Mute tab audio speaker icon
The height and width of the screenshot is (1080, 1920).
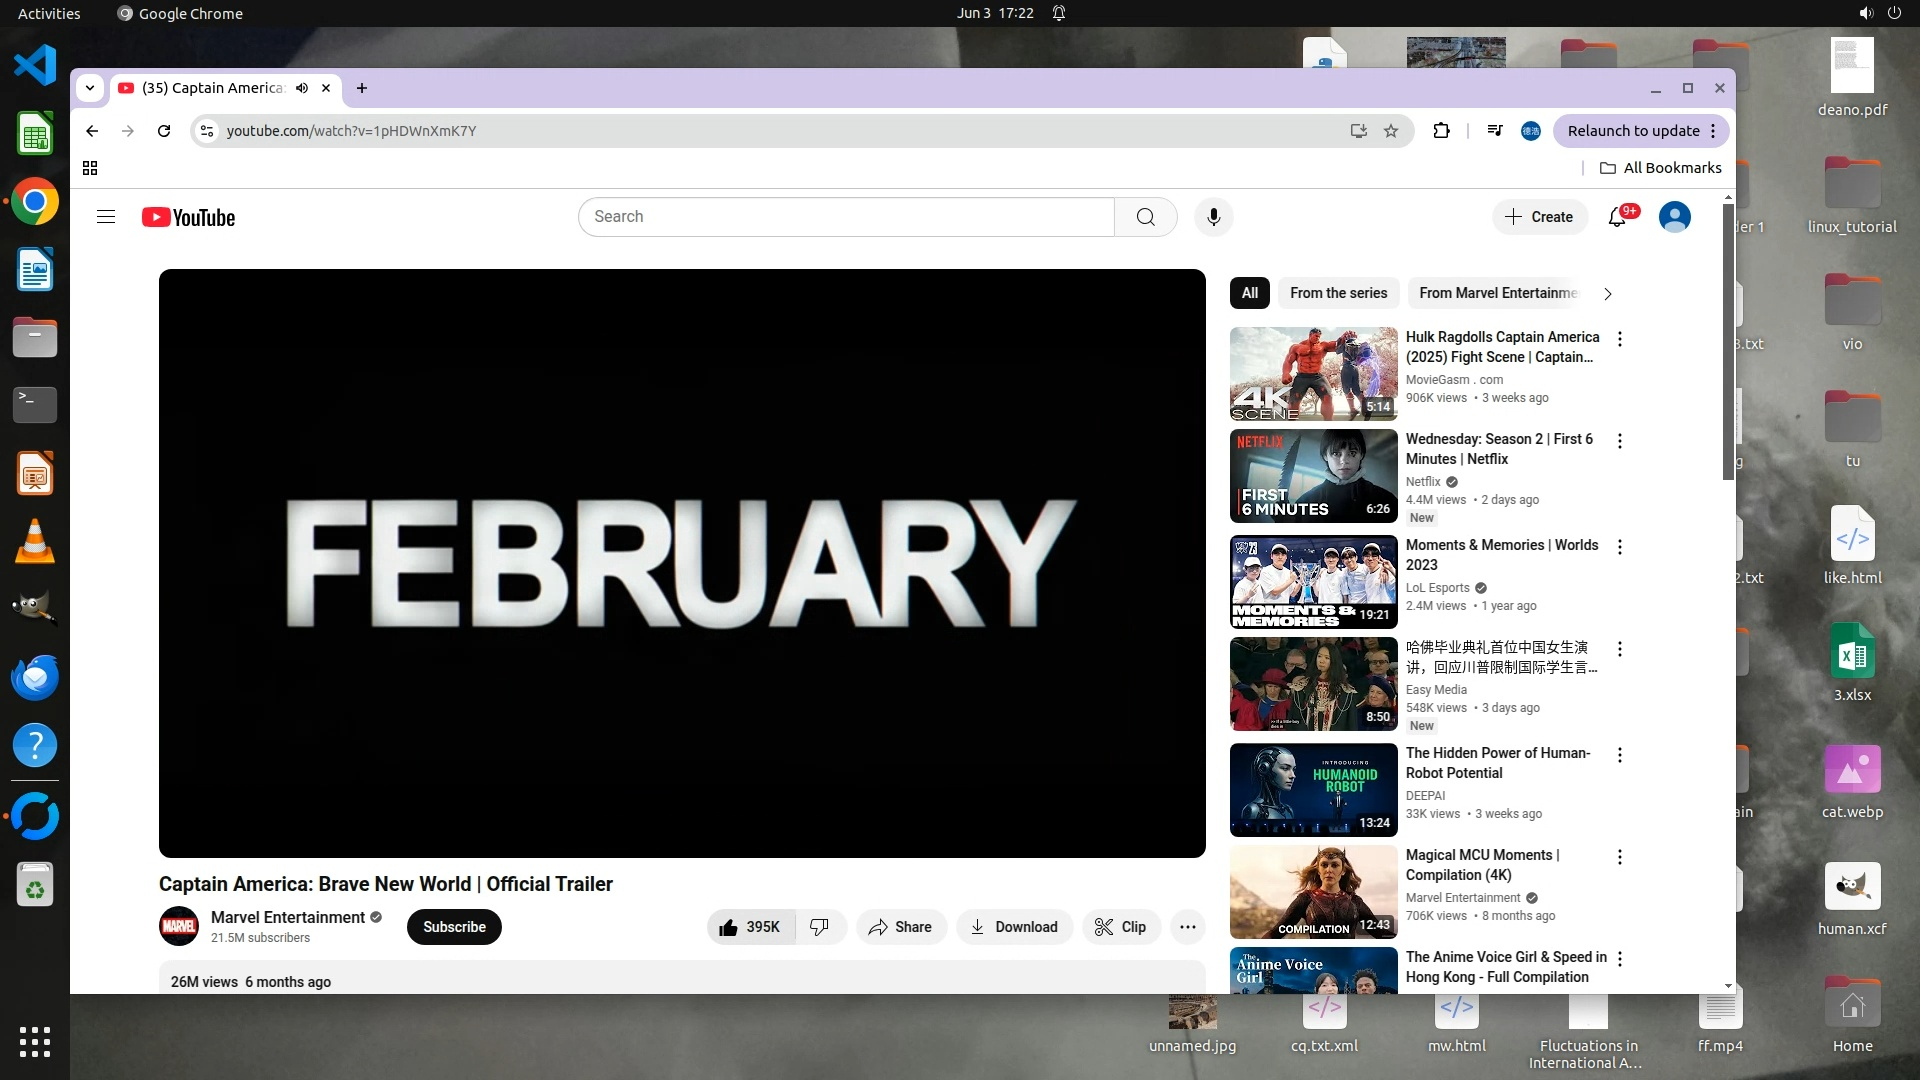coord(302,88)
